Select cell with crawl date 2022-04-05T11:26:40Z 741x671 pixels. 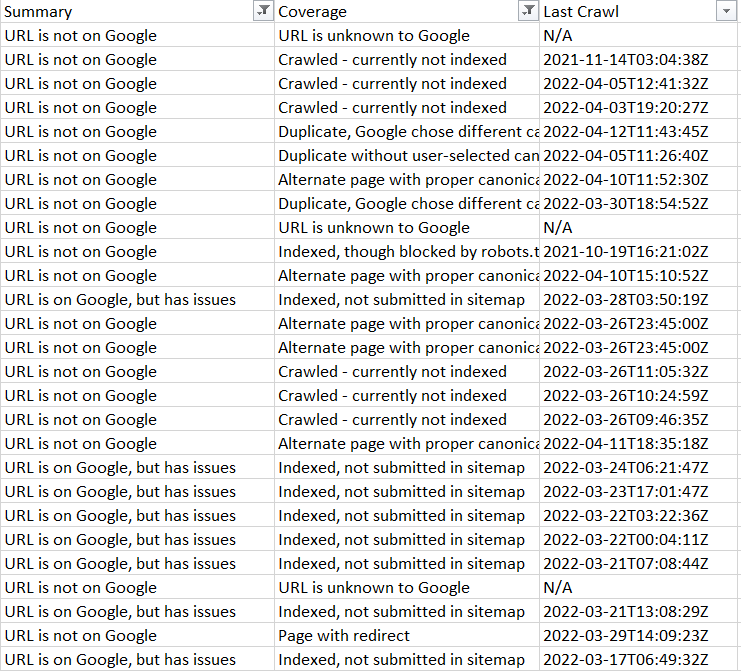coord(638,155)
